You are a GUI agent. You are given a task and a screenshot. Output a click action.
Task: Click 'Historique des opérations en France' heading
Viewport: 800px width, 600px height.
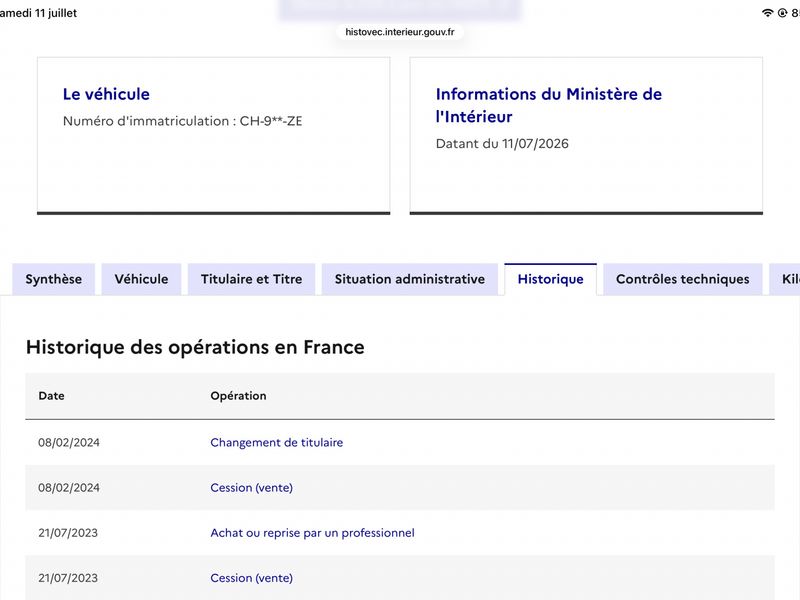pyautogui.click(x=195, y=347)
